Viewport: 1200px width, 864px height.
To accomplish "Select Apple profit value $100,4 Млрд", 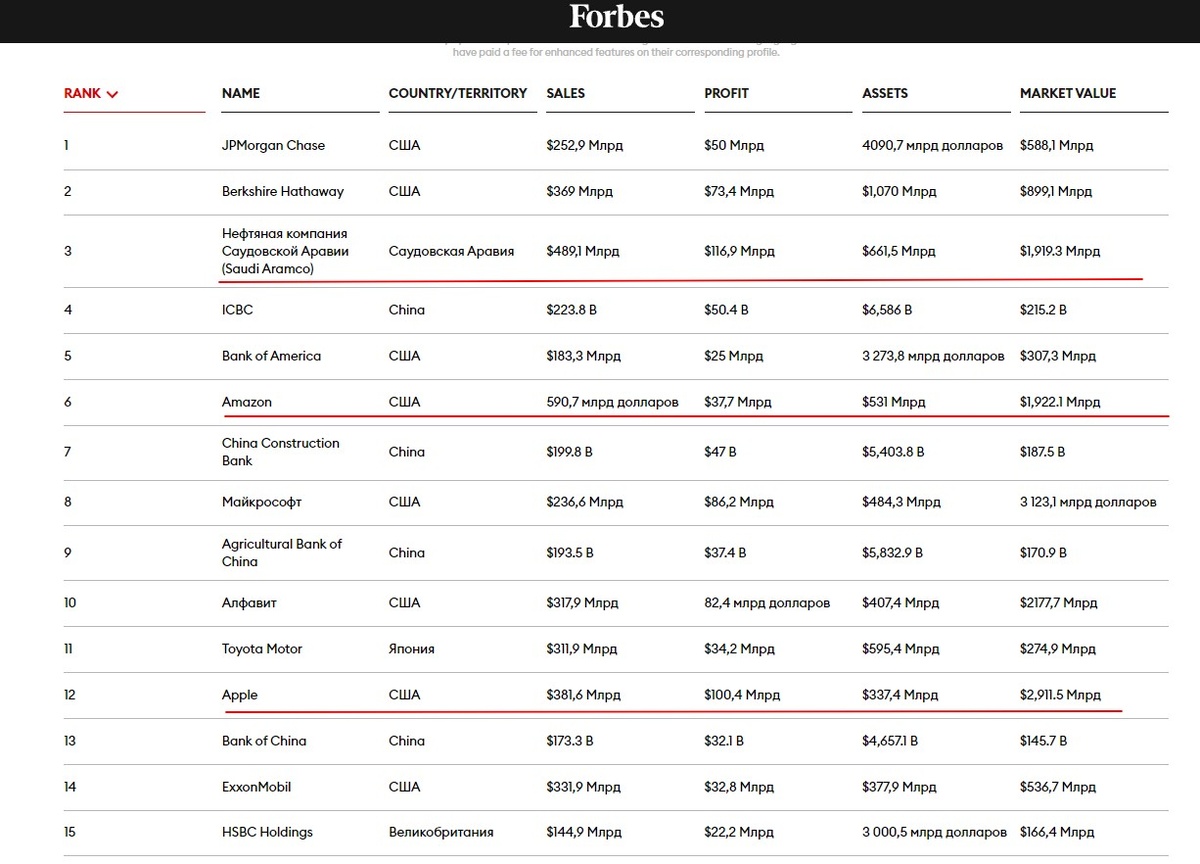I will pyautogui.click(x=742, y=695).
